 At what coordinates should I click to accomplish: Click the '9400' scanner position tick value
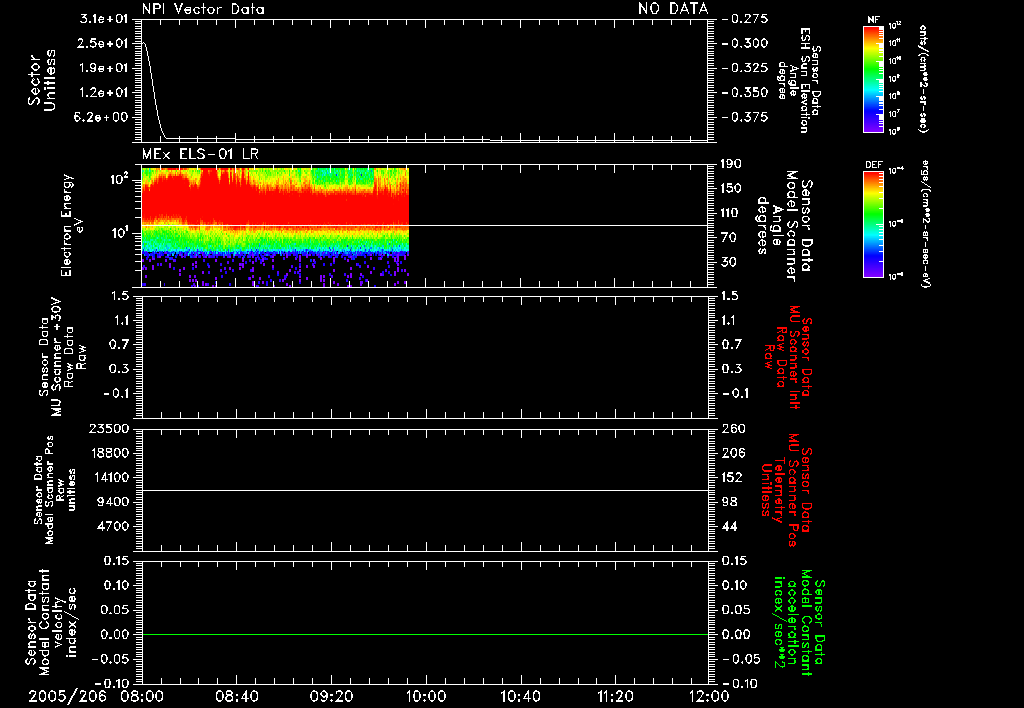coord(113,502)
